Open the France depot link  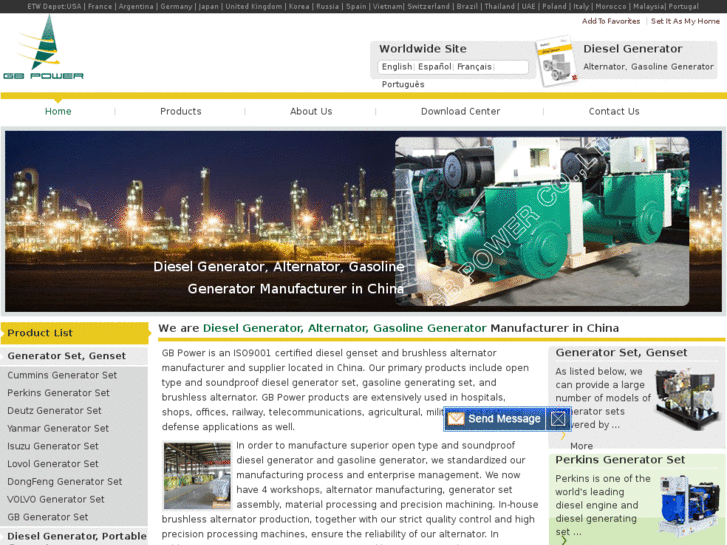click(x=100, y=6)
